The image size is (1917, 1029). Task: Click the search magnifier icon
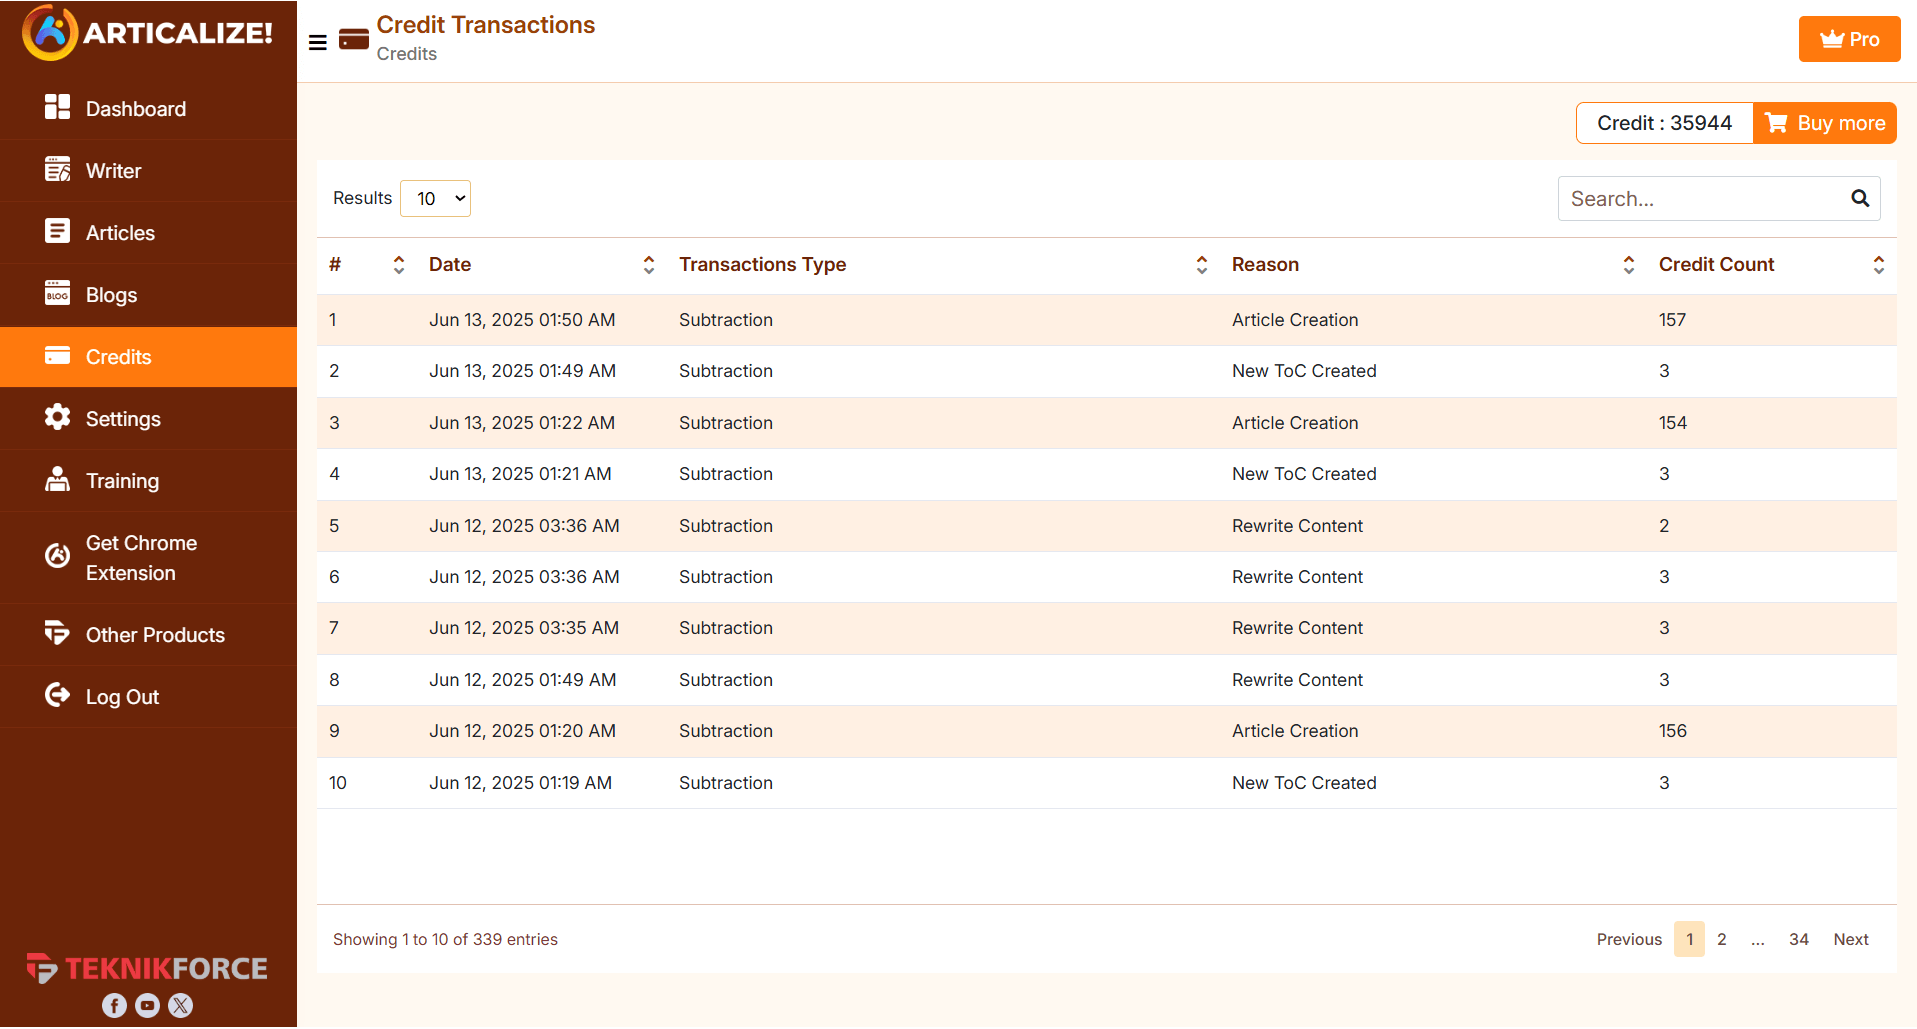[x=1859, y=199]
